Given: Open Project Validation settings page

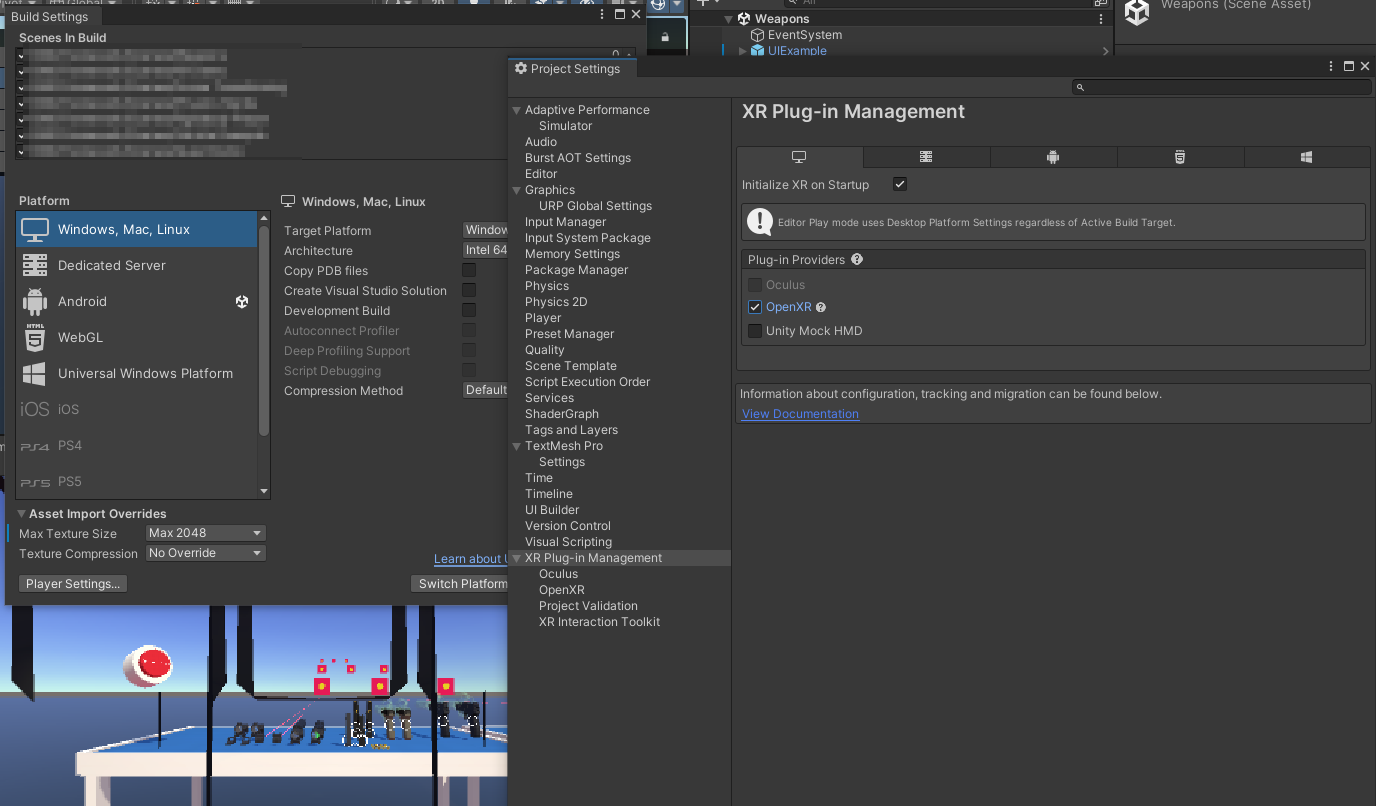Looking at the screenshot, I should 588,606.
